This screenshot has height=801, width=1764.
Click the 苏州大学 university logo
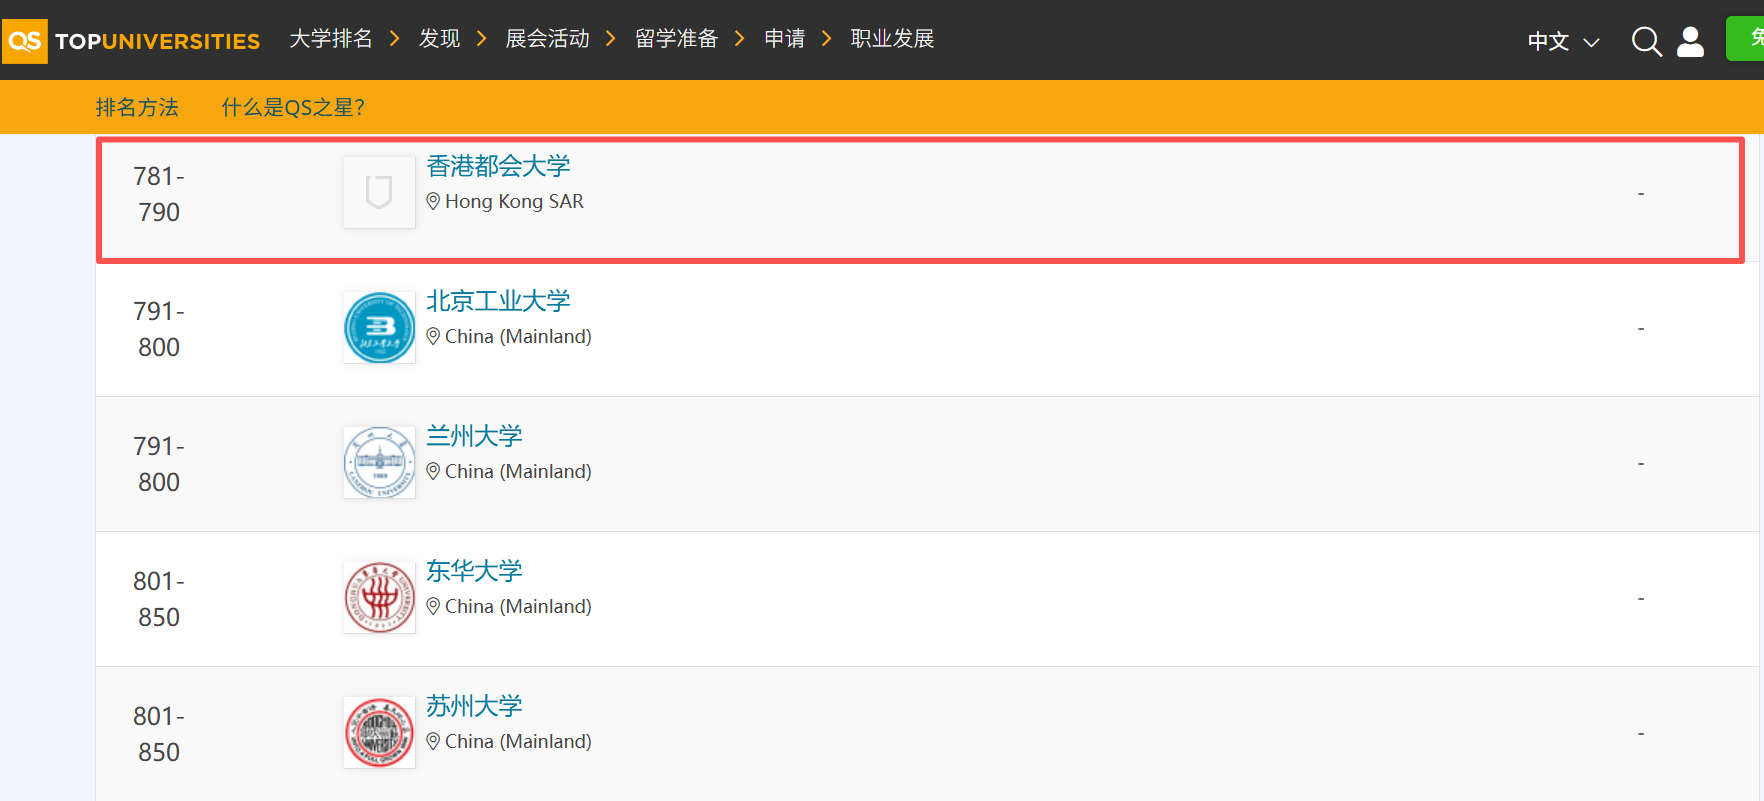click(x=379, y=732)
